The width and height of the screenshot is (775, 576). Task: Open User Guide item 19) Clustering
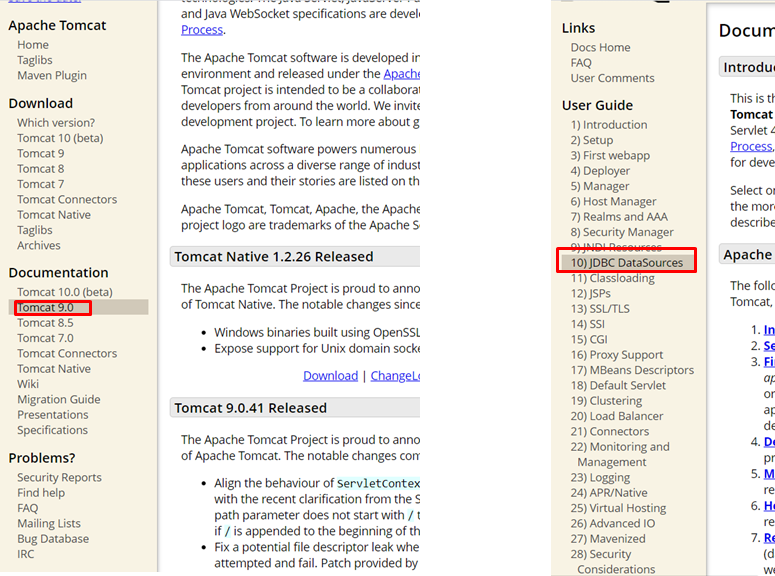[606, 400]
